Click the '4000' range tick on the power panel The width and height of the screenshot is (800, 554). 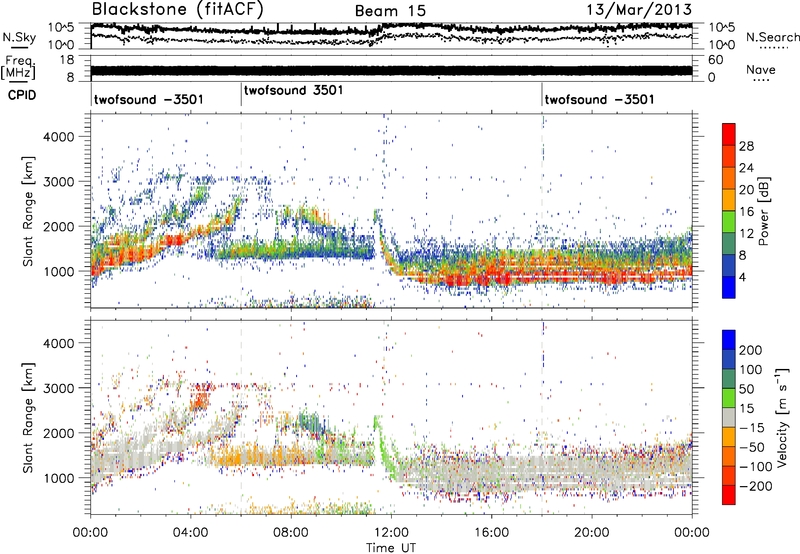[58, 137]
